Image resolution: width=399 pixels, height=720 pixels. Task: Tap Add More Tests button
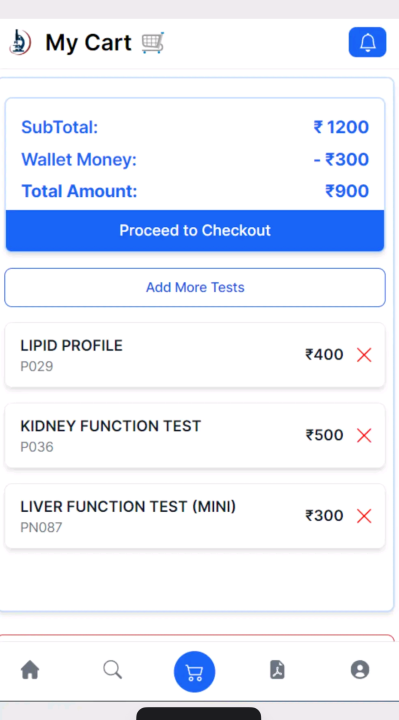195,287
